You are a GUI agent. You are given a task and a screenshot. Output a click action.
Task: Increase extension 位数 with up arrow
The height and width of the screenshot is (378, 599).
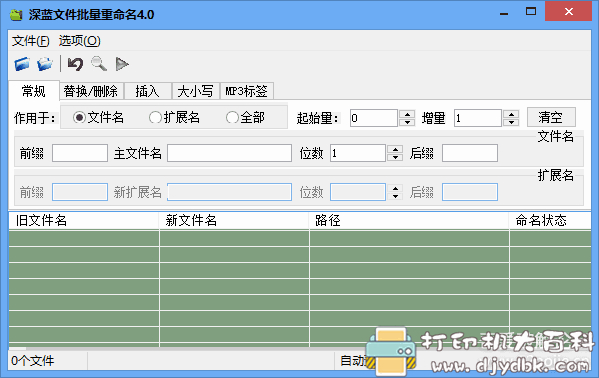395,188
